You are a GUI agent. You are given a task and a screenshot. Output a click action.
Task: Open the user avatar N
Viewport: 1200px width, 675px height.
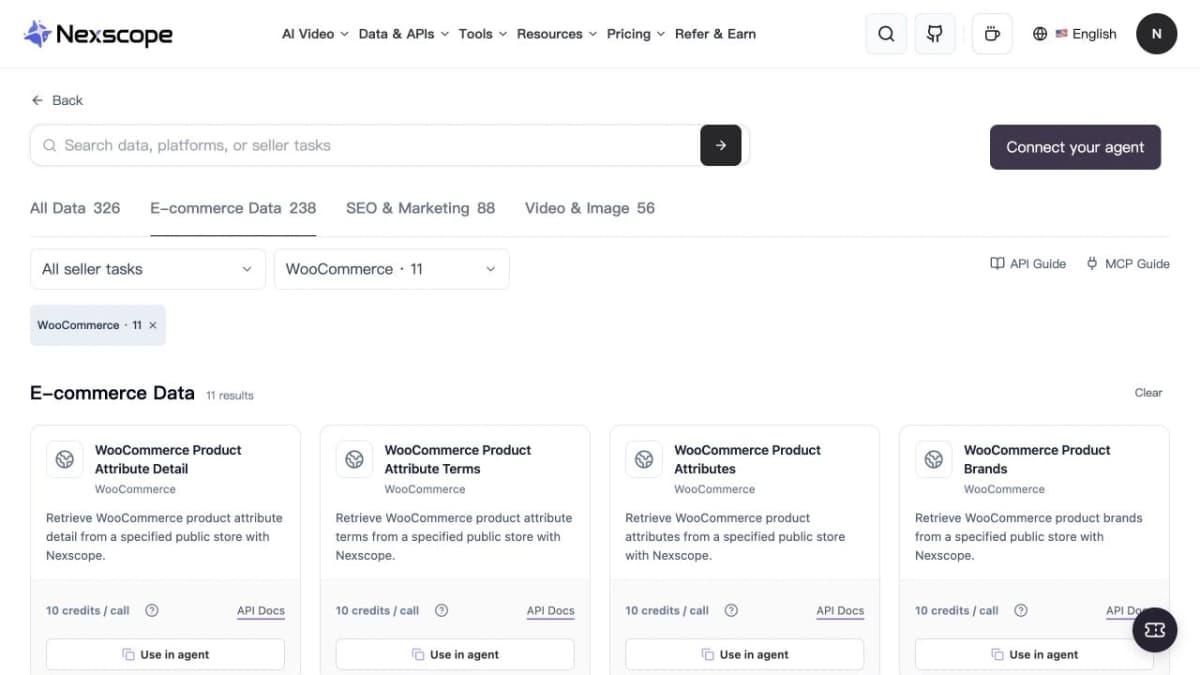click(1156, 34)
